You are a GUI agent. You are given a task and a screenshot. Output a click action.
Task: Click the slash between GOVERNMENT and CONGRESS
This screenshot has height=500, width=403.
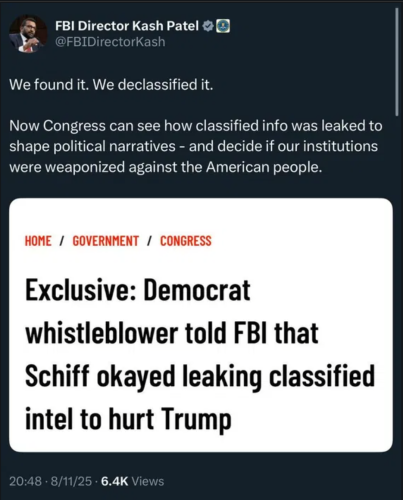[150, 241]
